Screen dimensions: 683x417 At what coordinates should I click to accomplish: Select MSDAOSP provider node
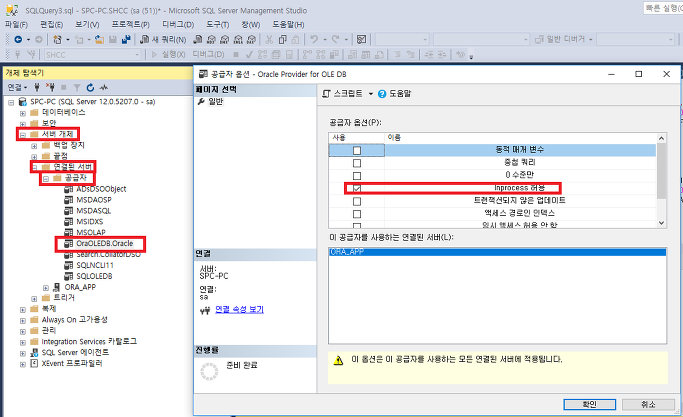[94, 200]
